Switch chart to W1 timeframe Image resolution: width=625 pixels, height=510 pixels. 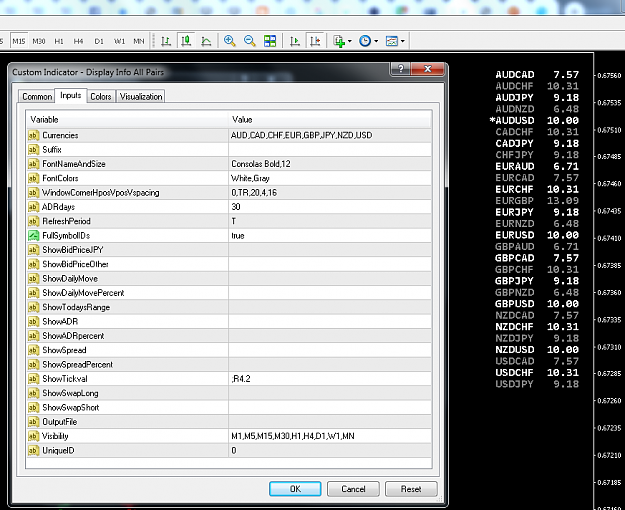119,41
